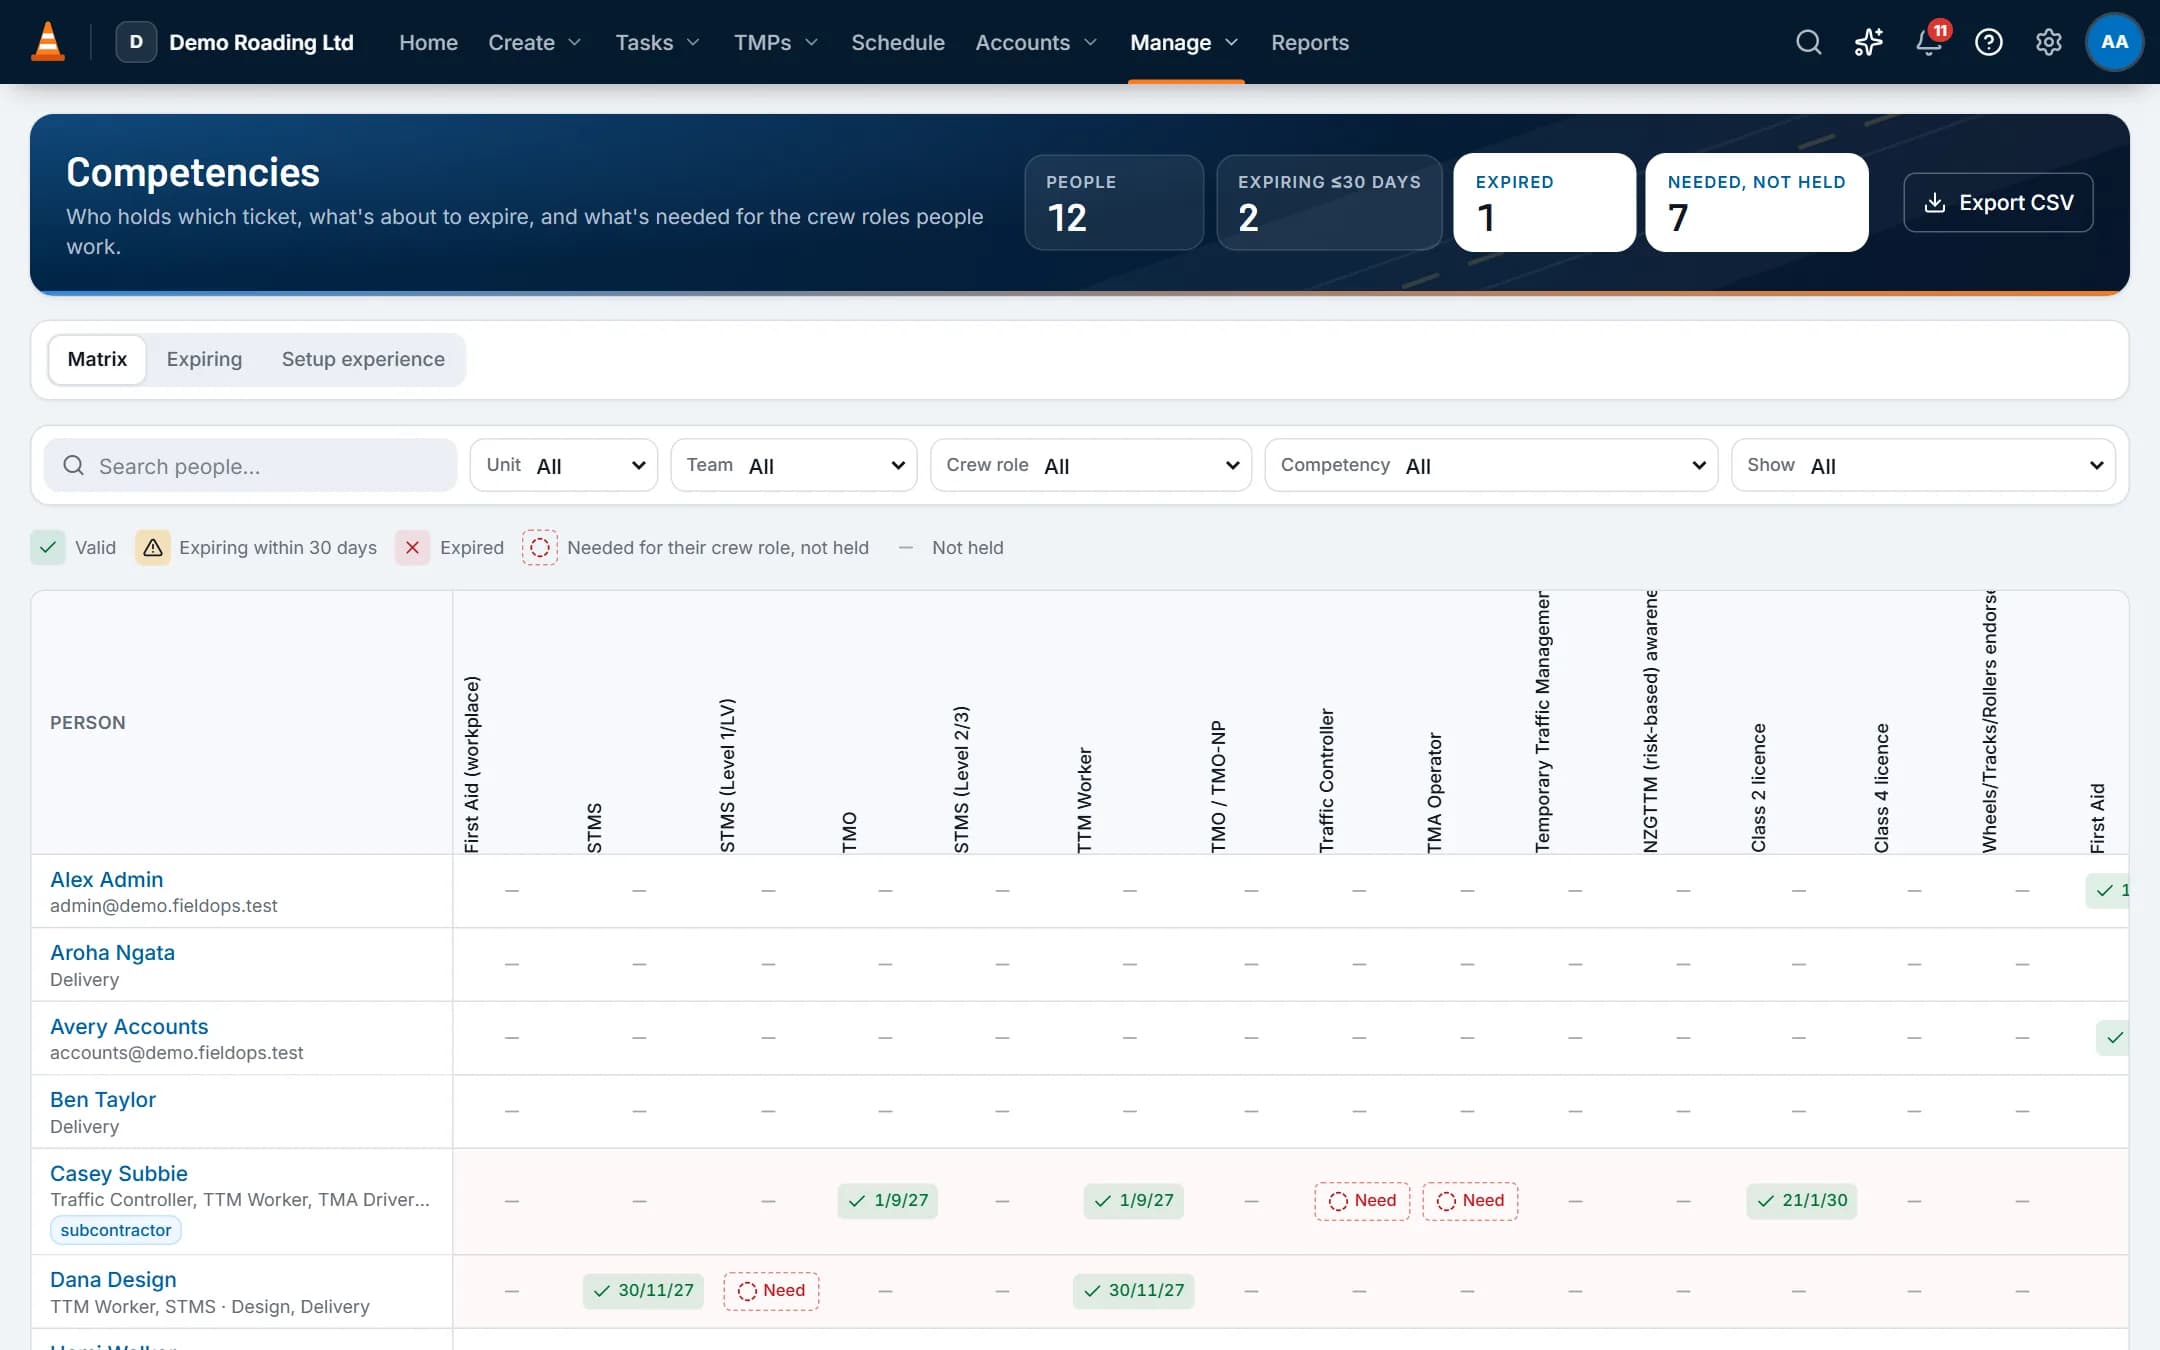Expand the TMPs menu
Image resolution: width=2160 pixels, height=1350 pixels.
(776, 42)
